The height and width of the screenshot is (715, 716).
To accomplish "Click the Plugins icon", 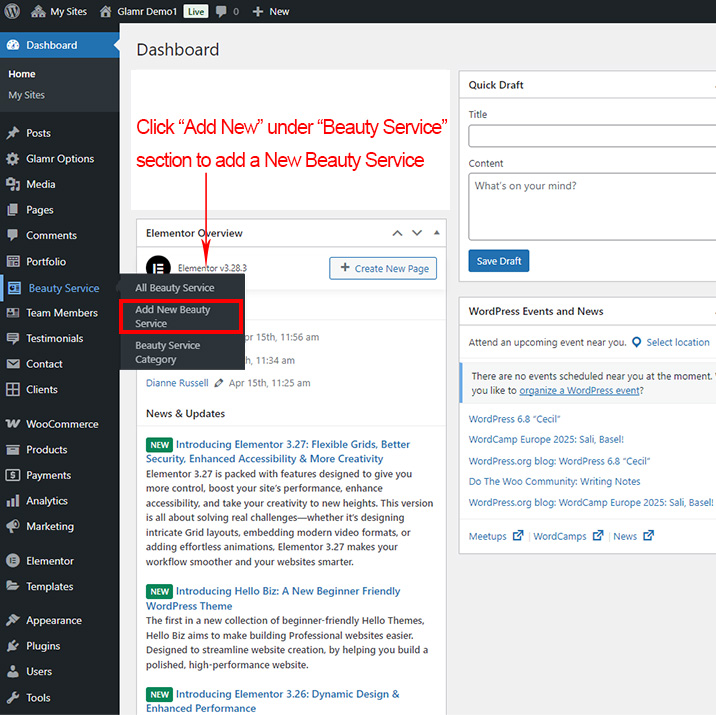I will 13,646.
